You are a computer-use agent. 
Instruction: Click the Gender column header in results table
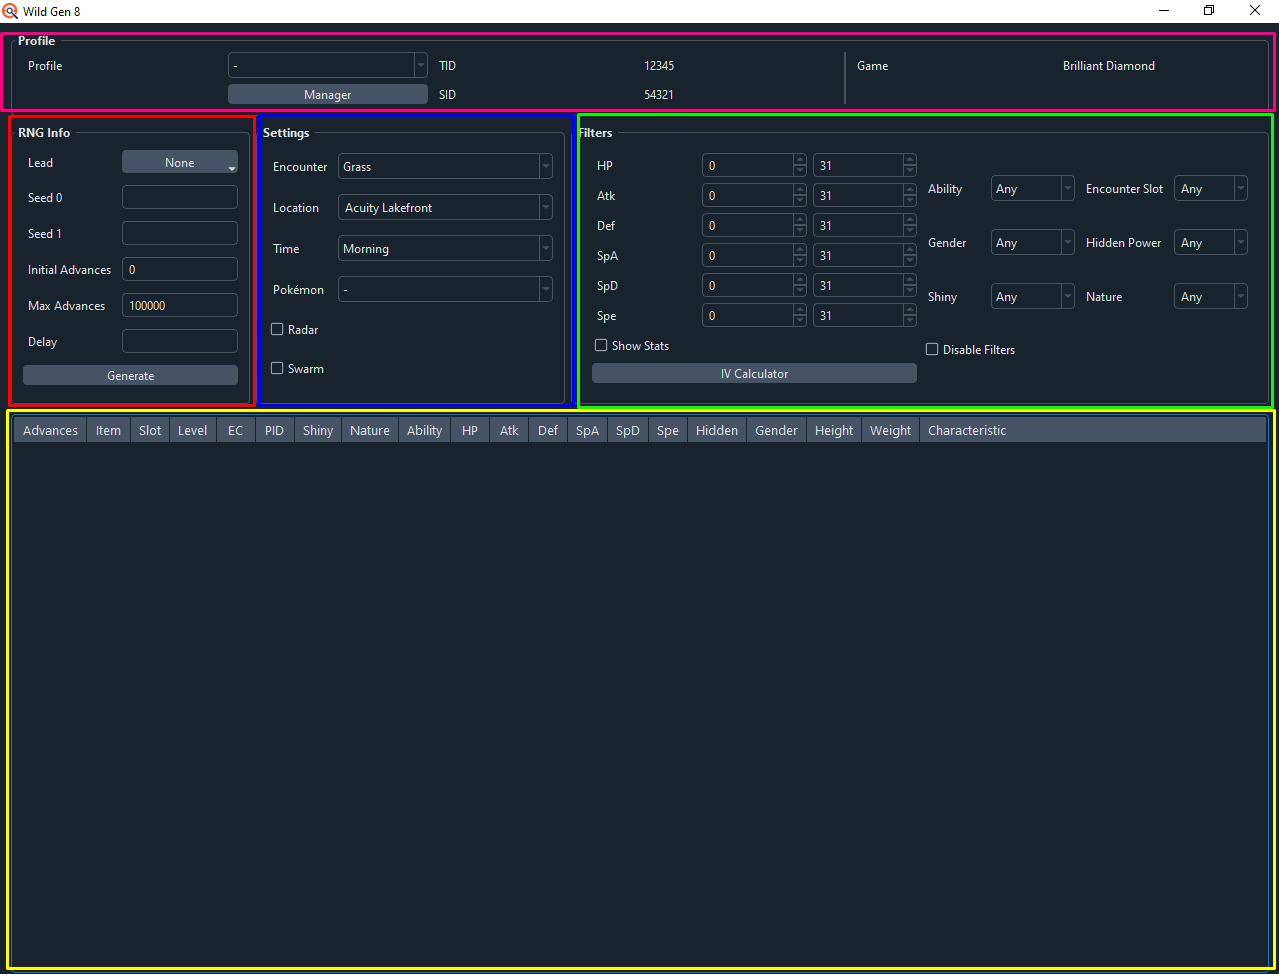pyautogui.click(x=777, y=431)
